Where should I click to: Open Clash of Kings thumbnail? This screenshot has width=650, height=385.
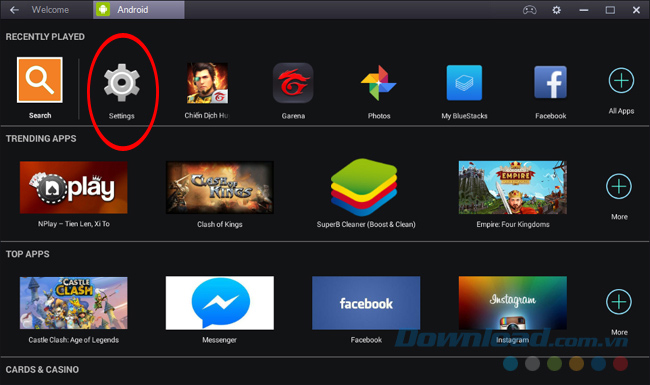coord(220,187)
